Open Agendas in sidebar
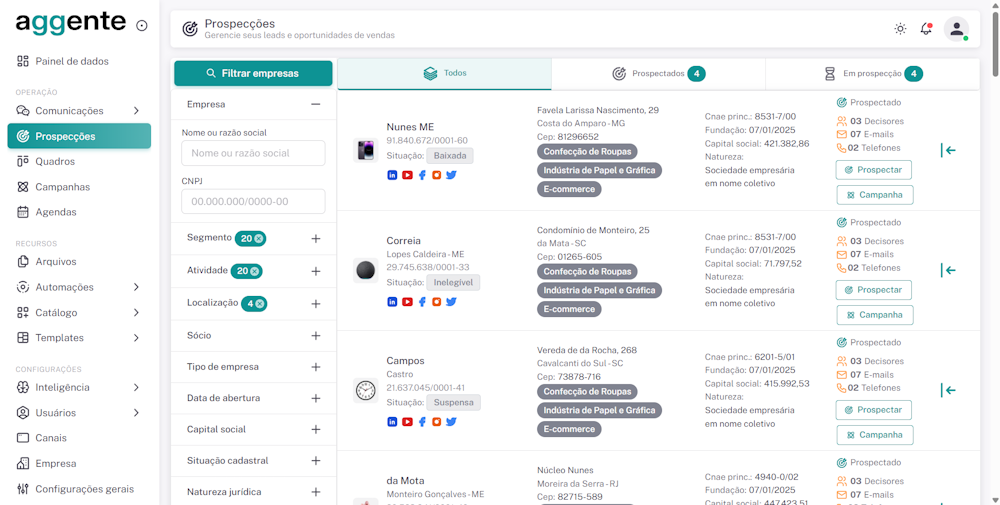Screen dimensions: 1000x505 79,212
